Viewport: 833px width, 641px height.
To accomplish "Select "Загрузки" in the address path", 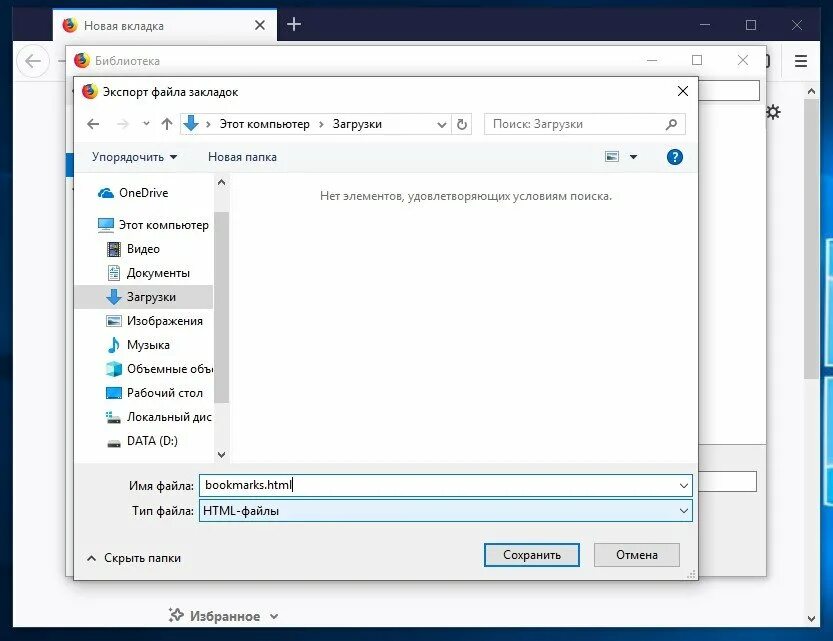I will 357,124.
